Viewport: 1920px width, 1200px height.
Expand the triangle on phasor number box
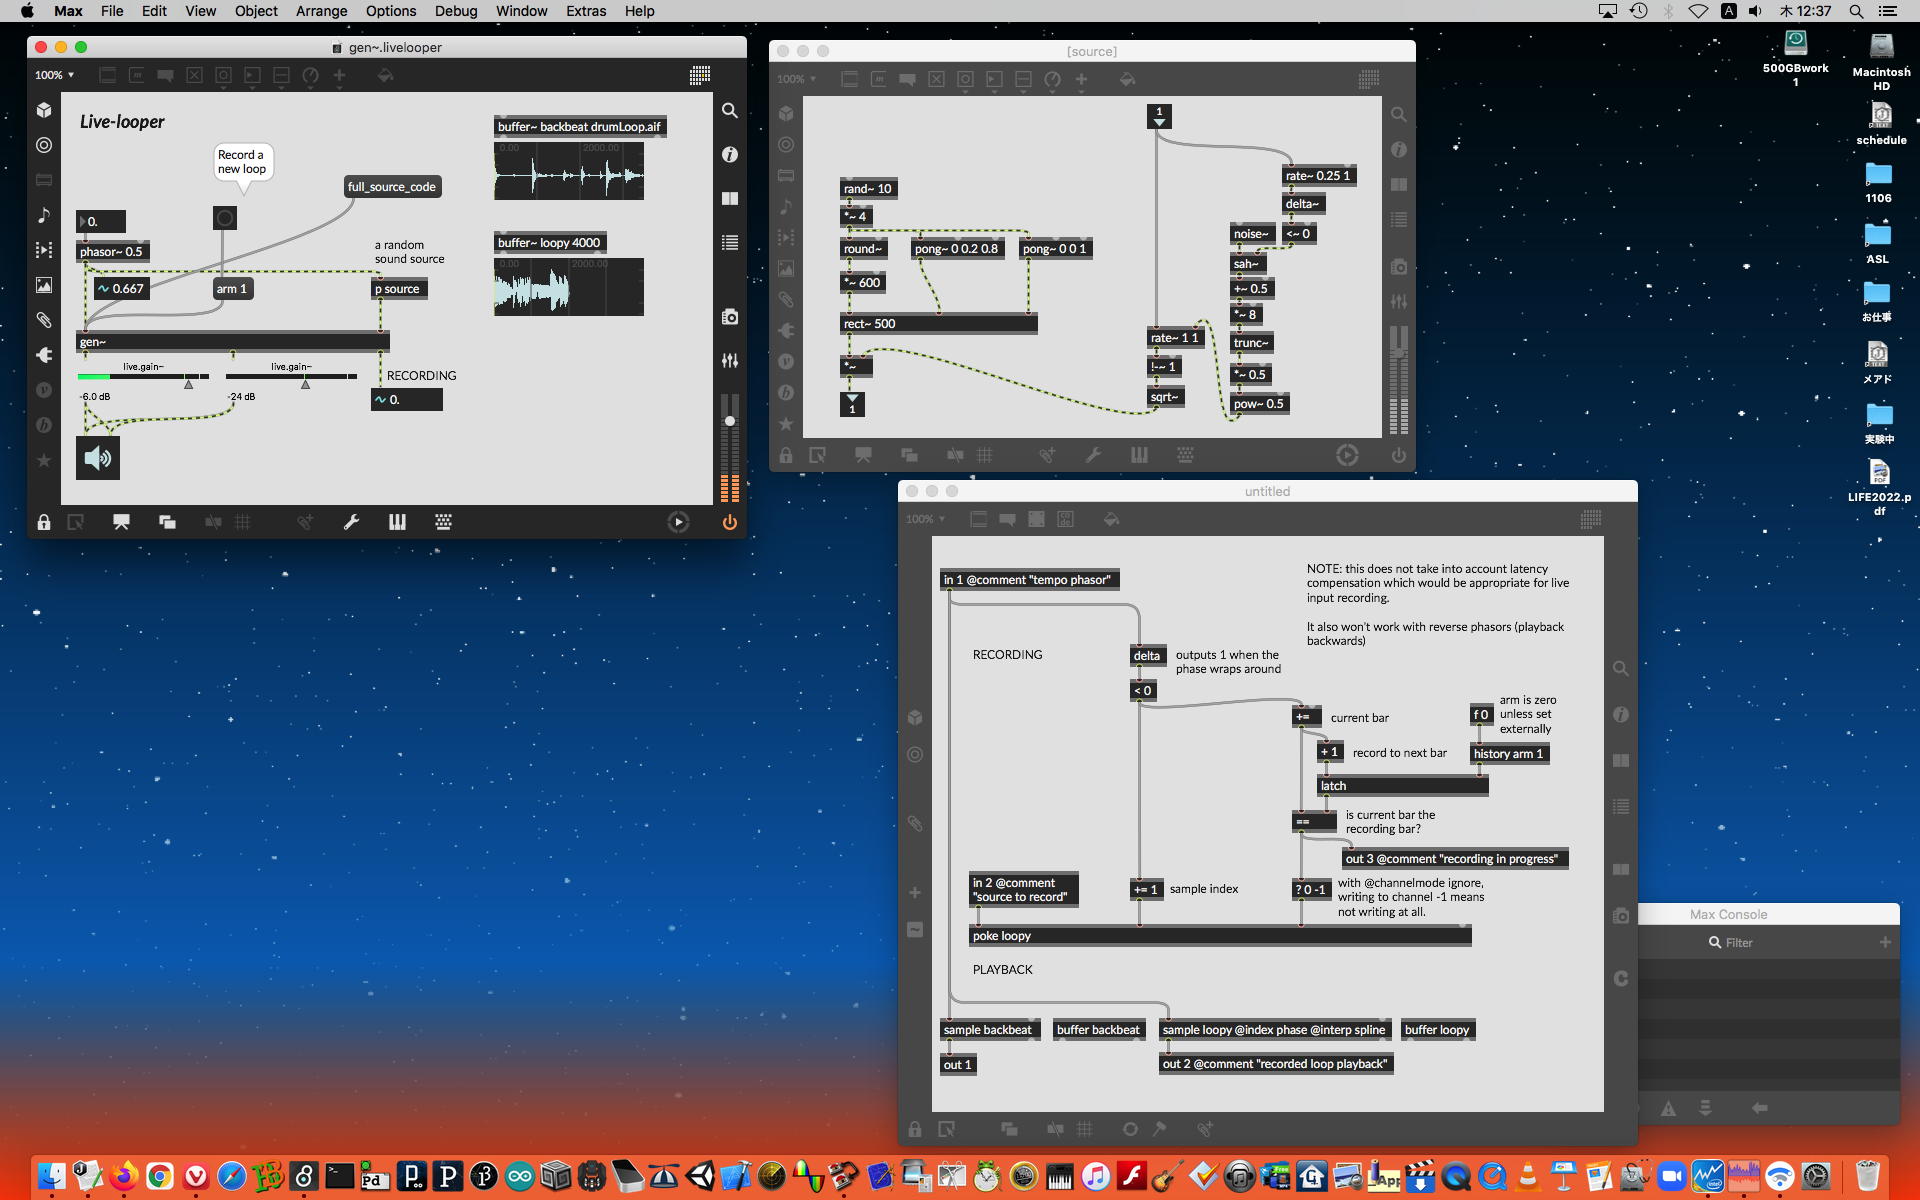coord(83,222)
